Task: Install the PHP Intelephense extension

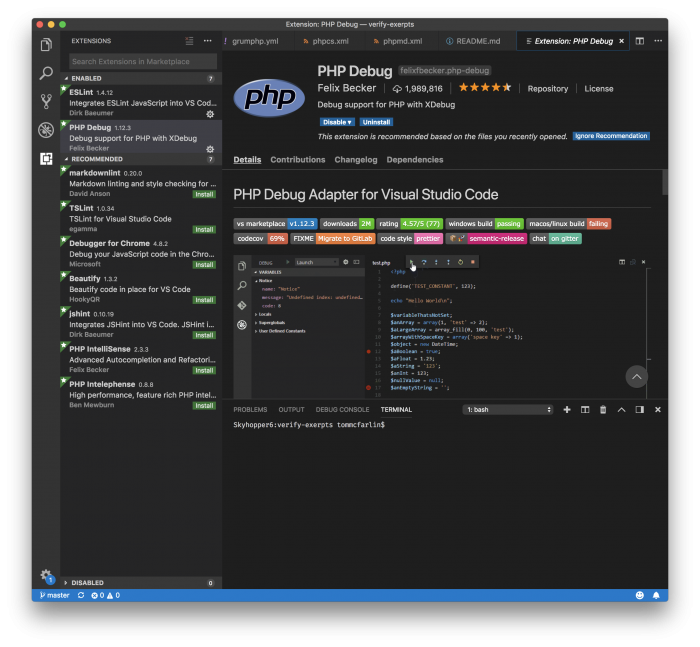Action: 204,405
